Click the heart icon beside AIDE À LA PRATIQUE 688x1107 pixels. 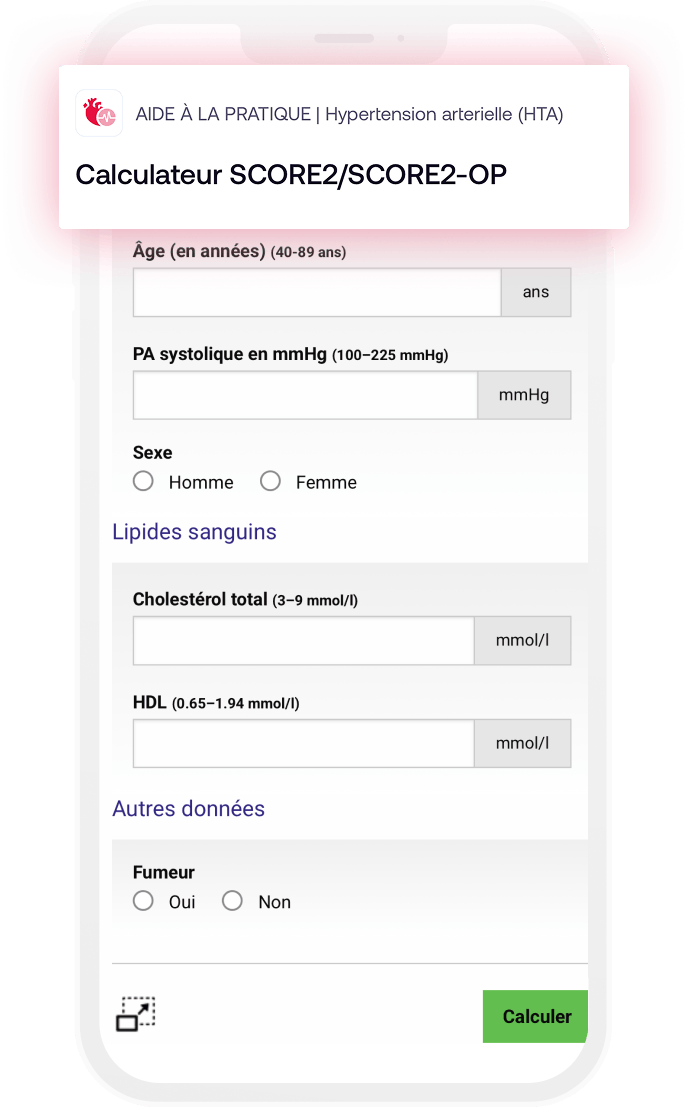click(99, 113)
